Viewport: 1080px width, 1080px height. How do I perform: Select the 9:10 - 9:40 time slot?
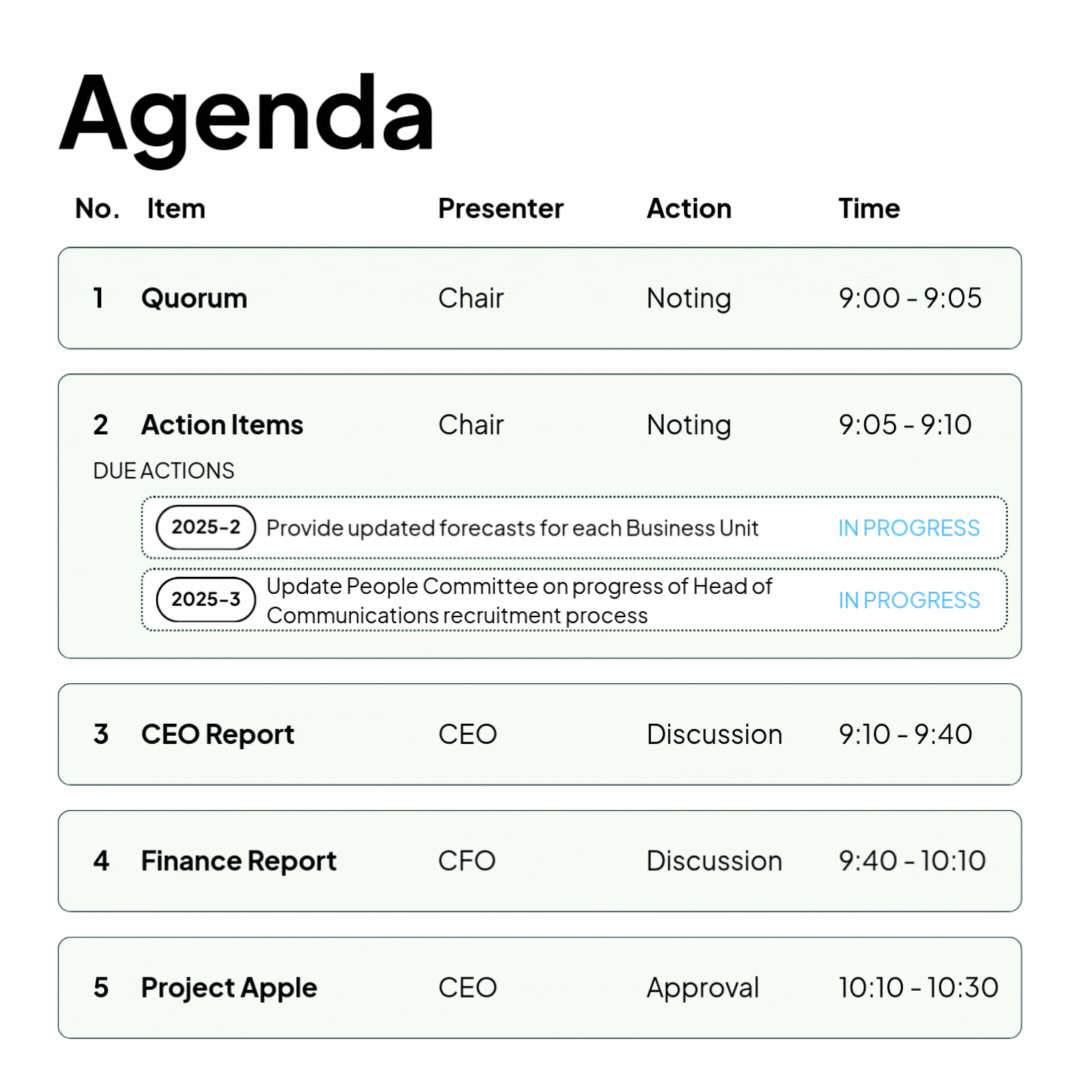905,734
